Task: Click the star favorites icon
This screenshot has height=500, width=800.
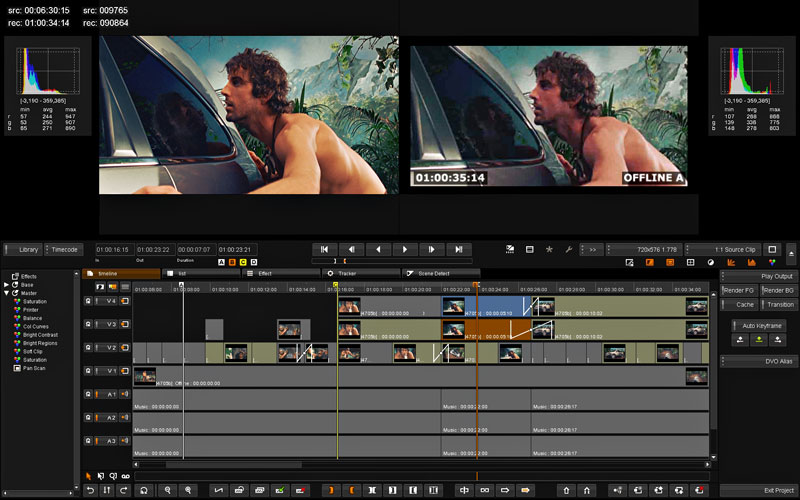Action: (x=548, y=249)
